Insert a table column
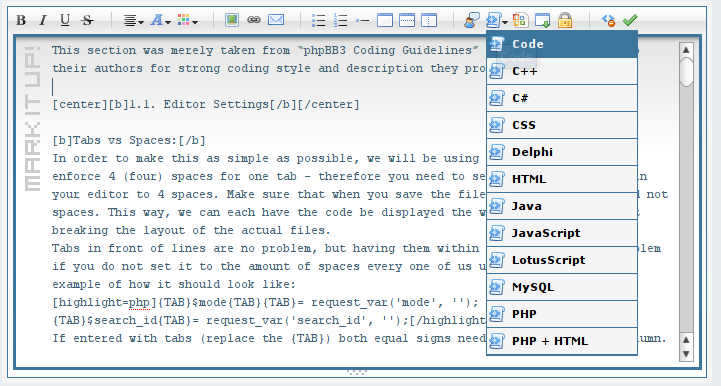 [429, 20]
